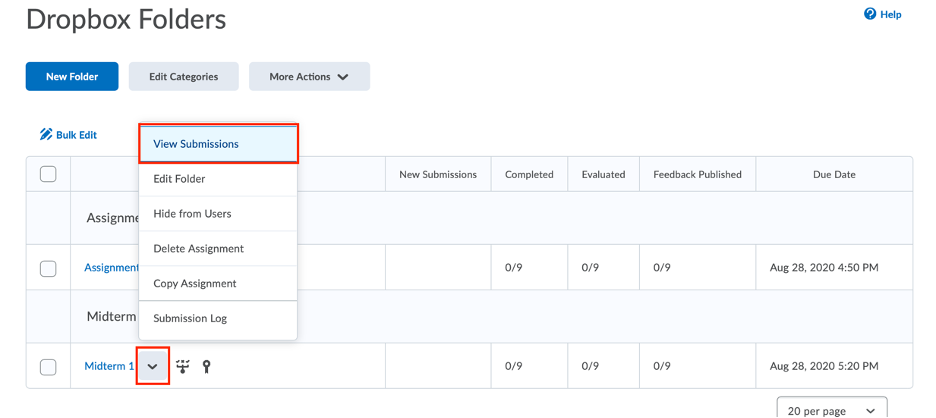The height and width of the screenshot is (418, 936).
Task: Check the Midterm 1 row checkbox
Action: tap(48, 367)
